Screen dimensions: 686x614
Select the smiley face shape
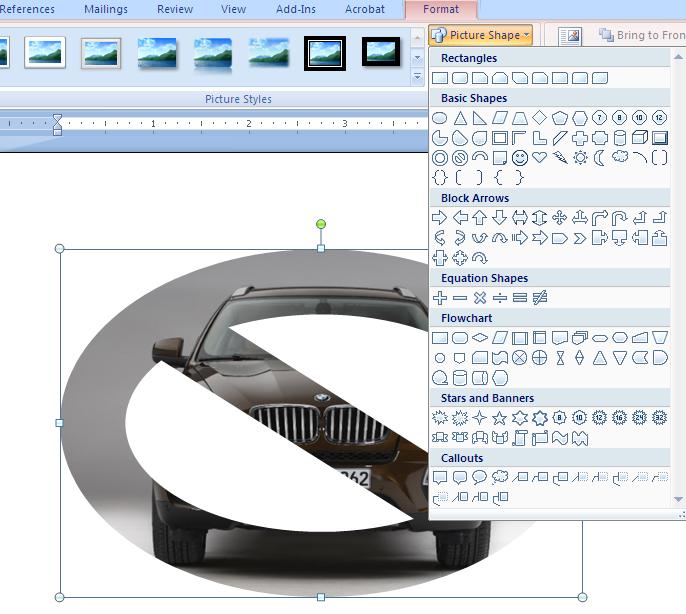[x=520, y=158]
